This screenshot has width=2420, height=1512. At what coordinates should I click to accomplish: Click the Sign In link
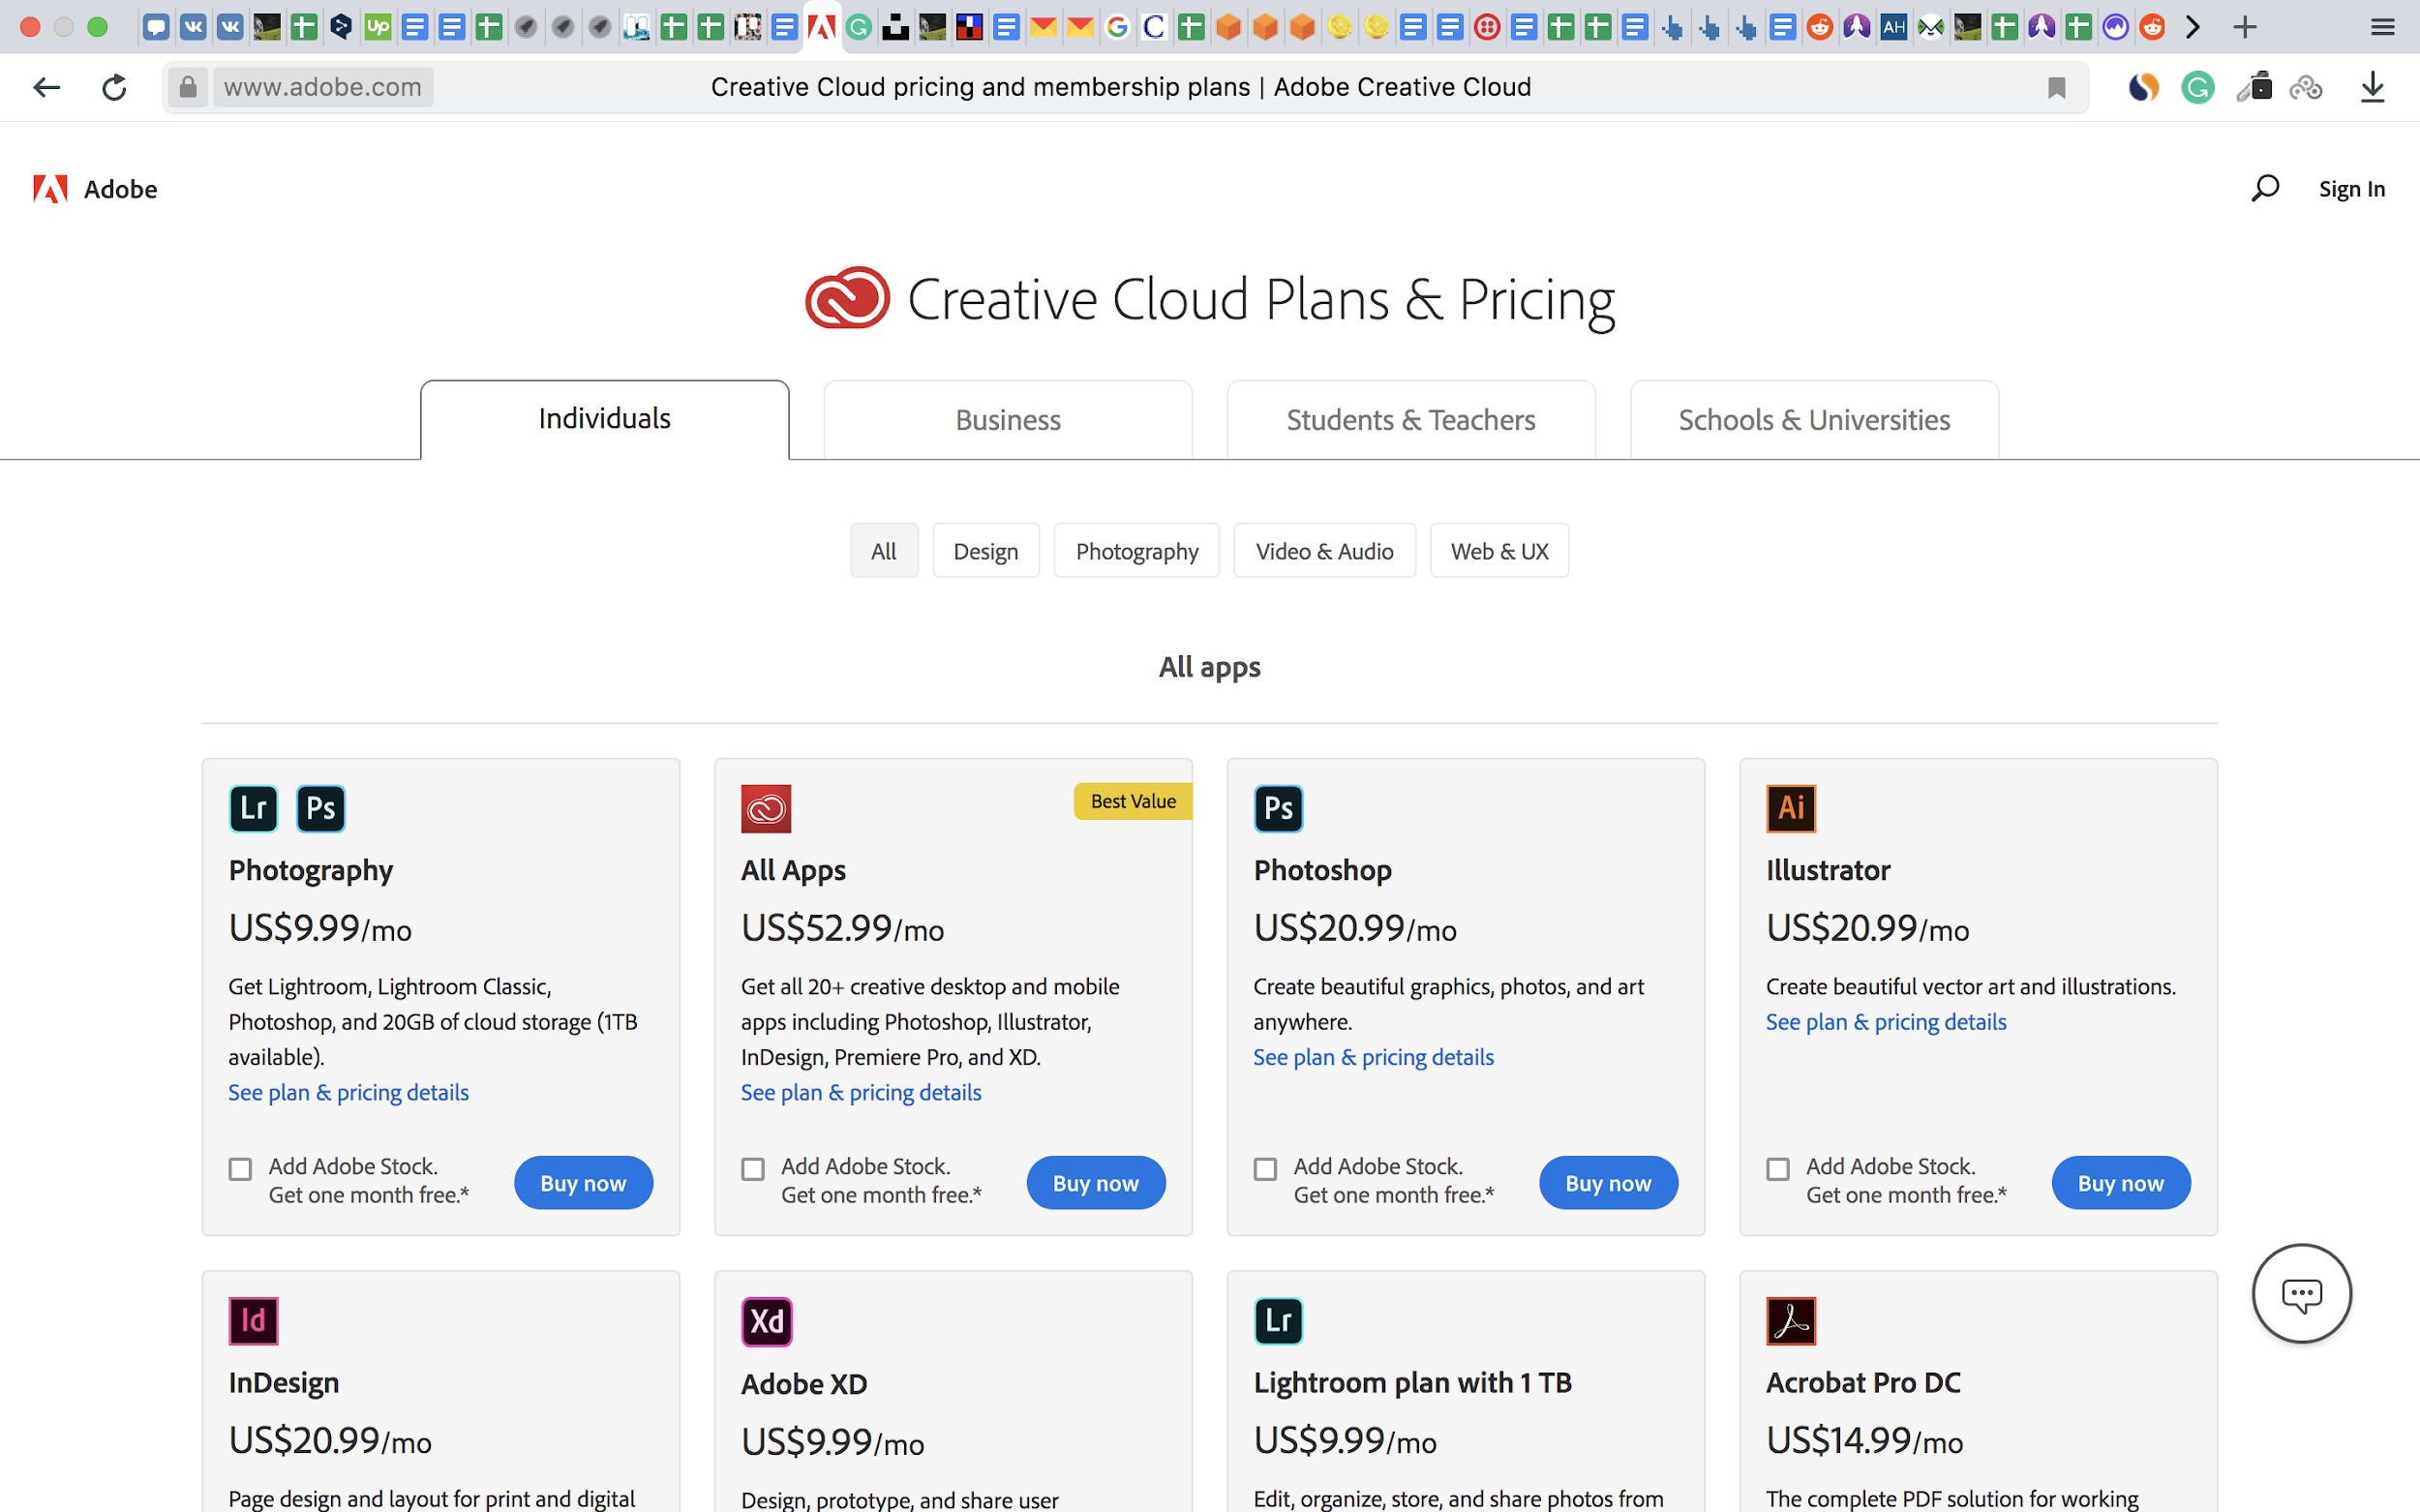click(x=2352, y=189)
